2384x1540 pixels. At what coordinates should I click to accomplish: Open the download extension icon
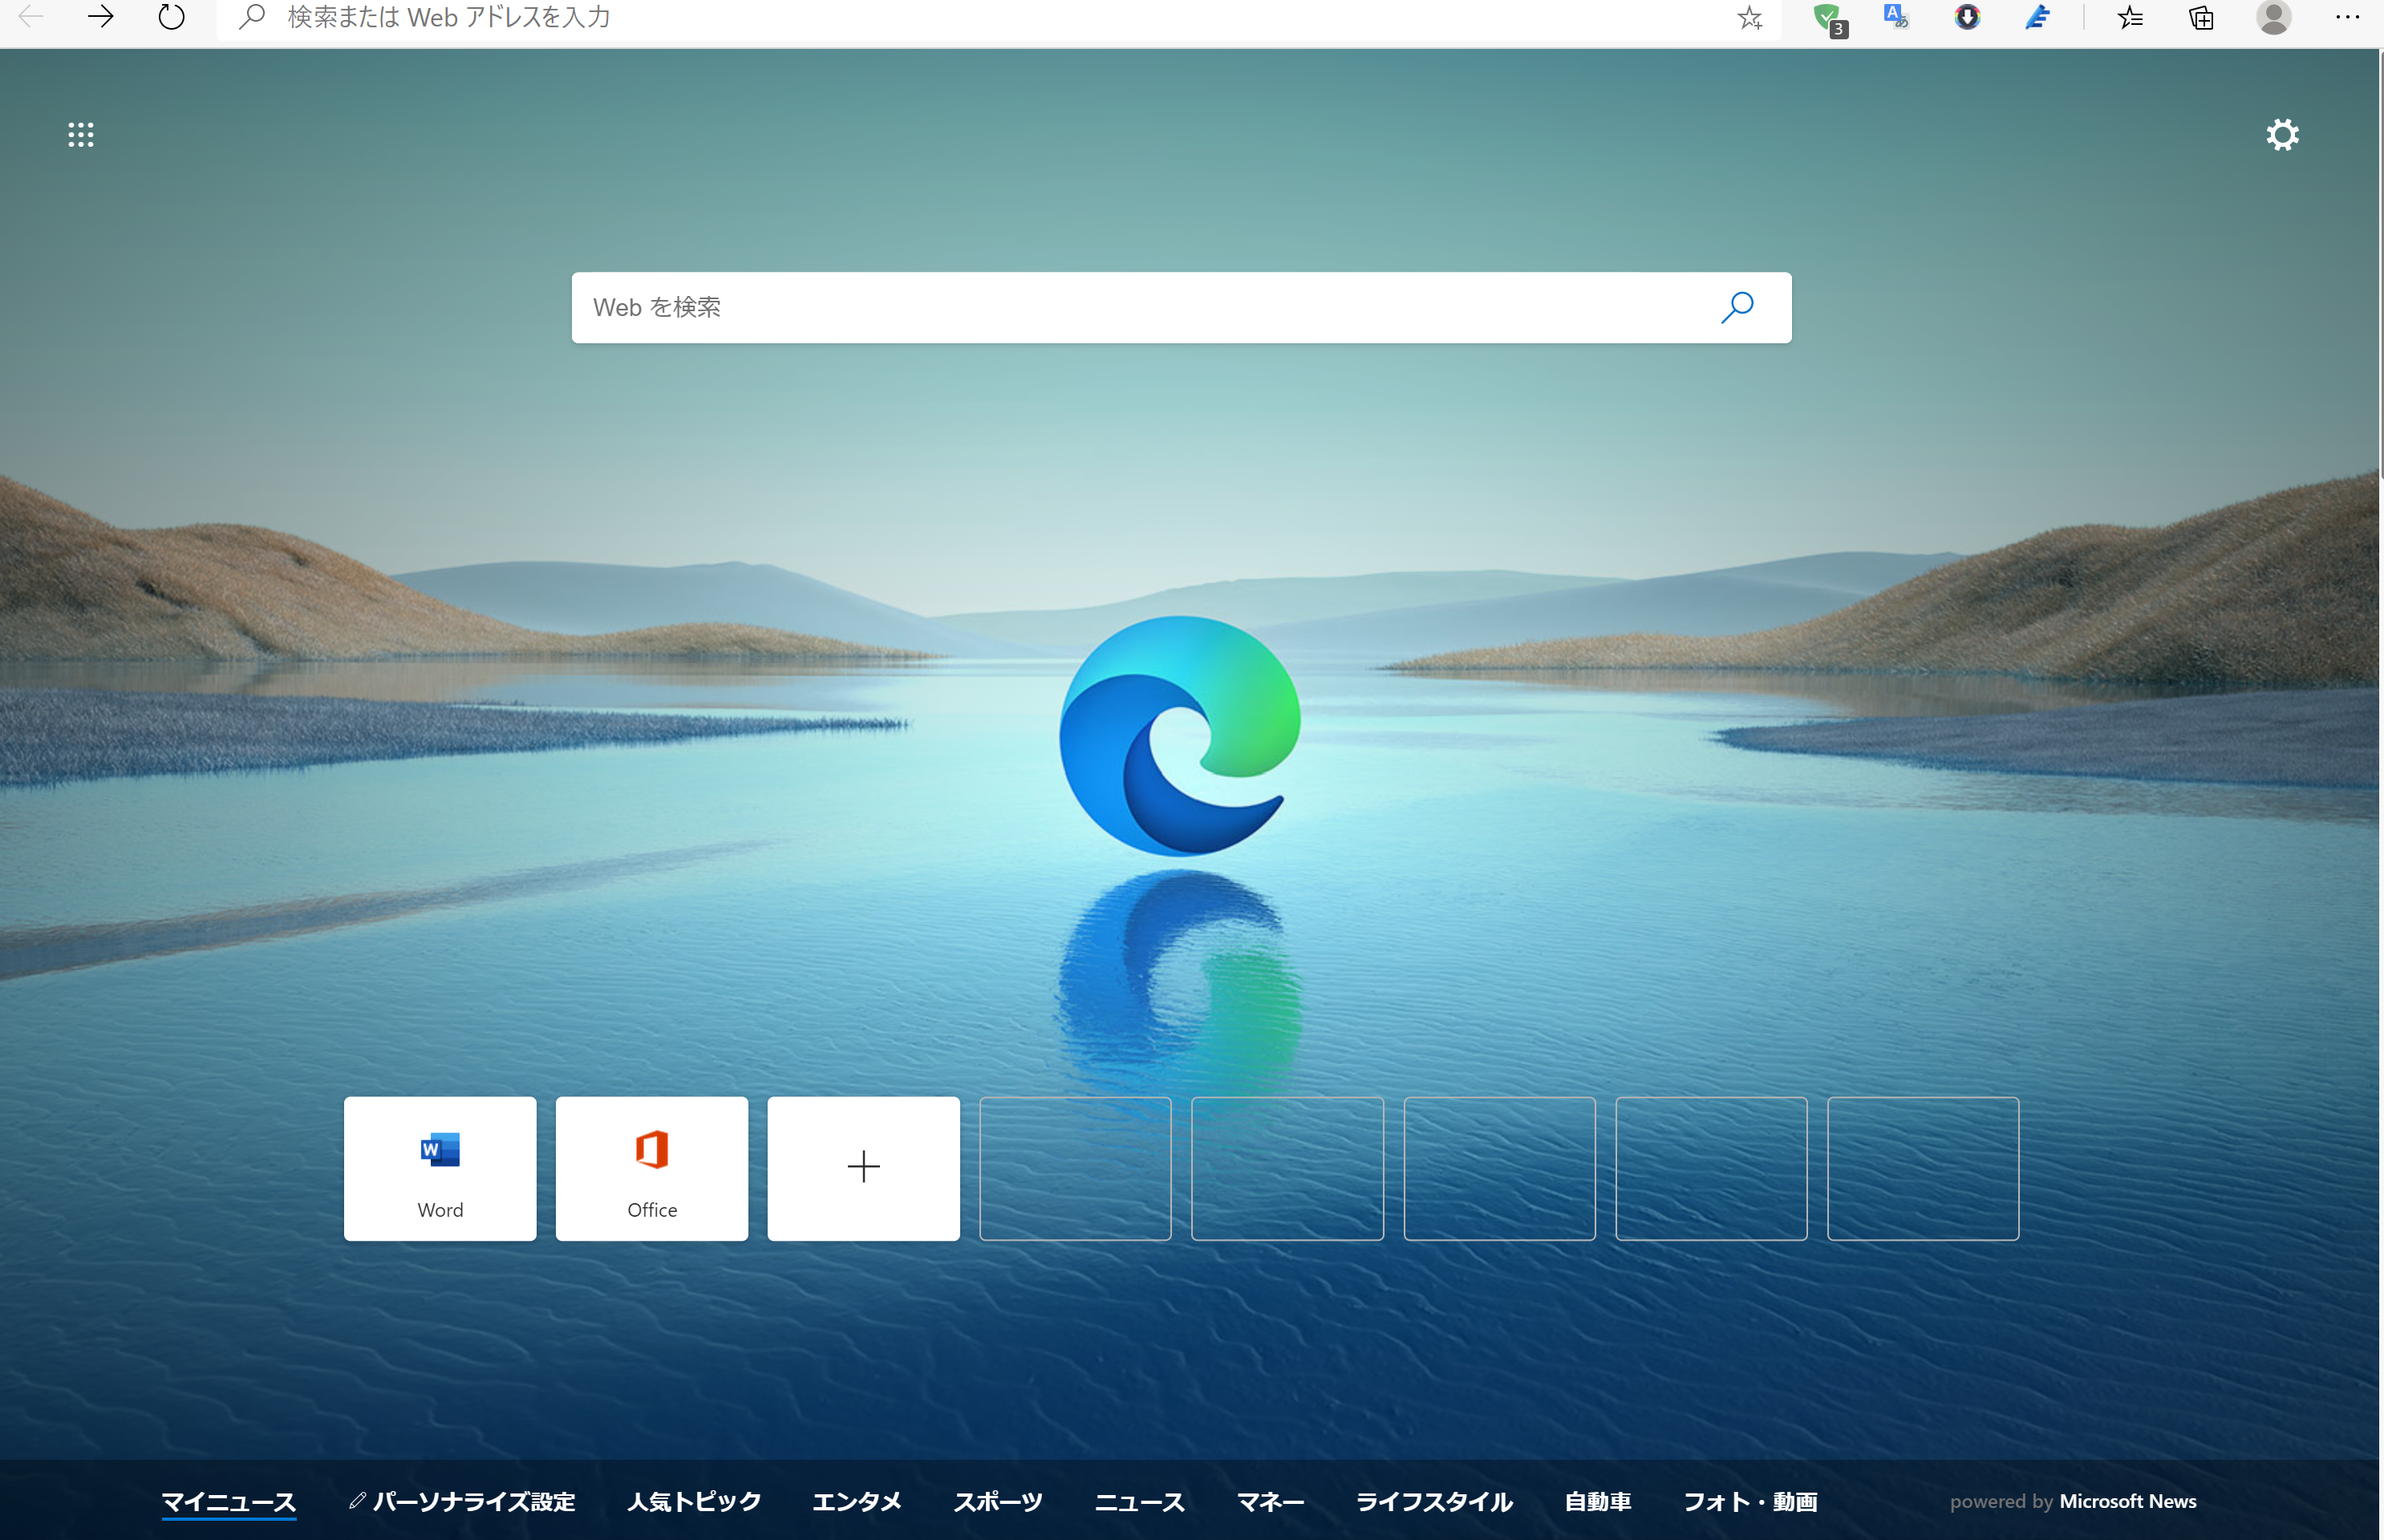(1967, 17)
